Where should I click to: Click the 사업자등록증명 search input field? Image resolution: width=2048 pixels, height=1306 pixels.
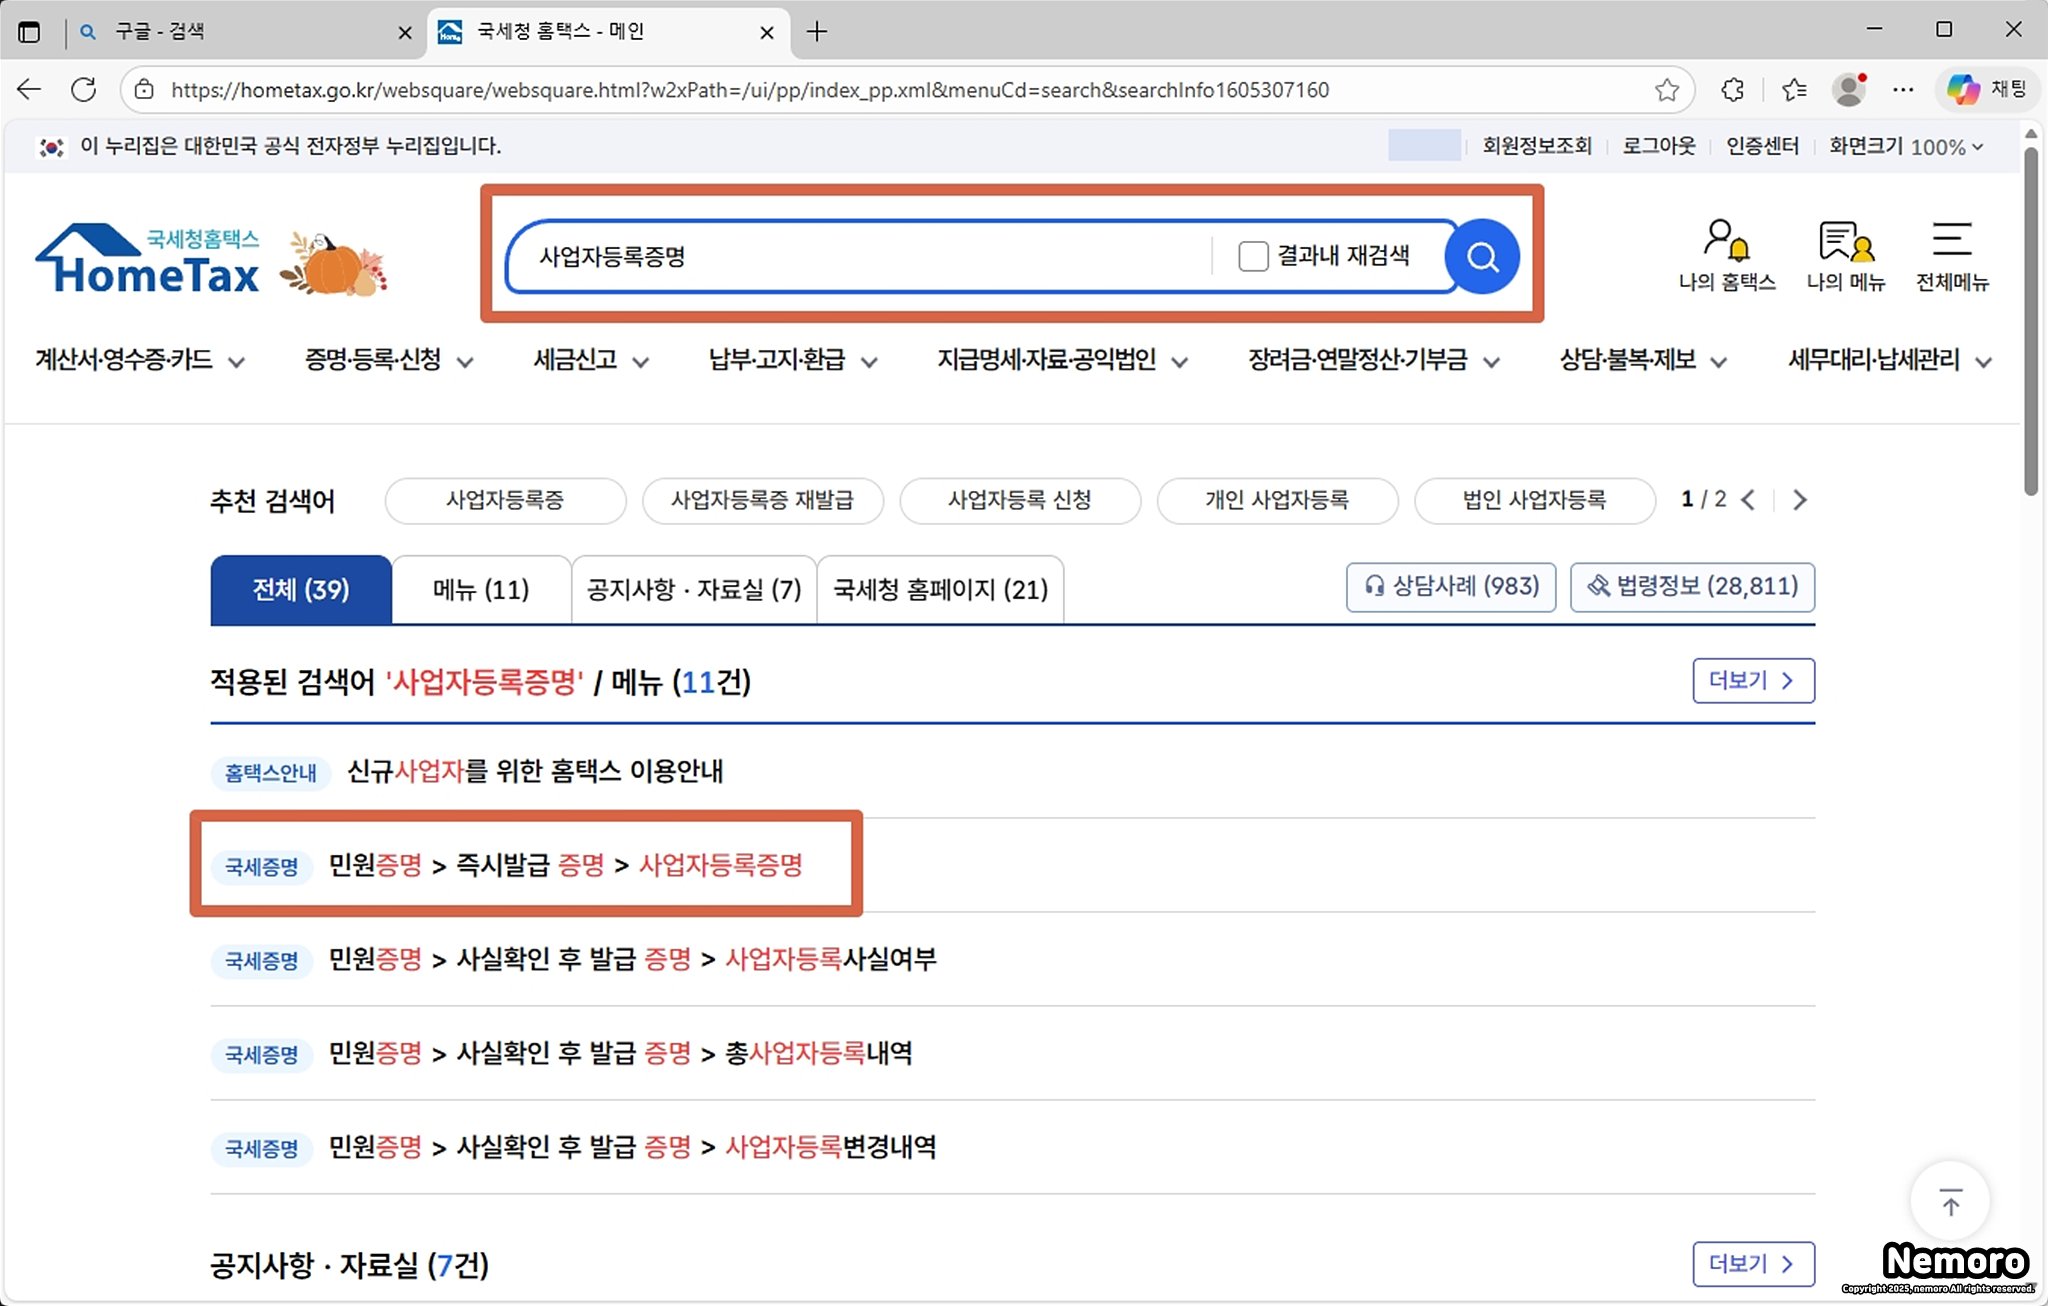pos(850,257)
